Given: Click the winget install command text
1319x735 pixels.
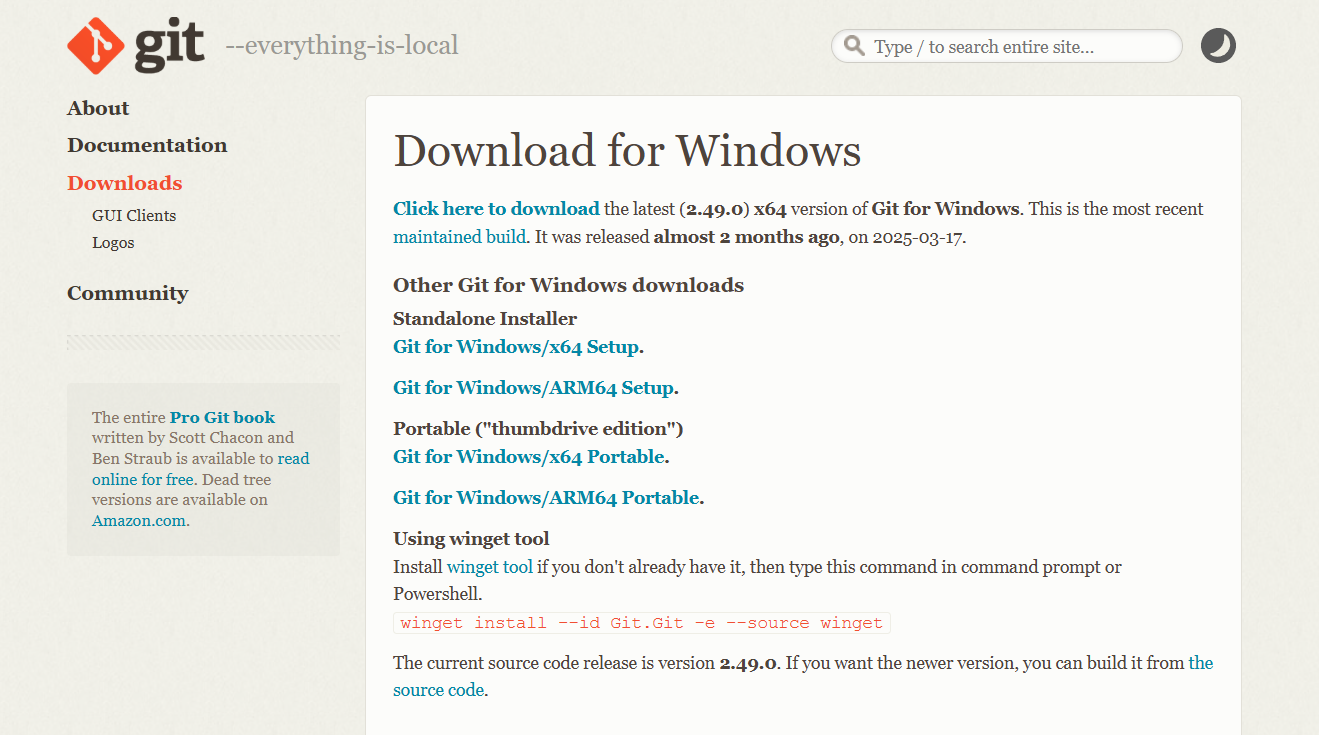Looking at the screenshot, I should pos(642,623).
